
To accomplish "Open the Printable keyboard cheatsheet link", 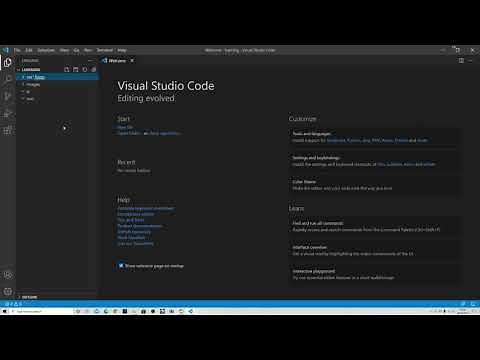I will point(146,208).
